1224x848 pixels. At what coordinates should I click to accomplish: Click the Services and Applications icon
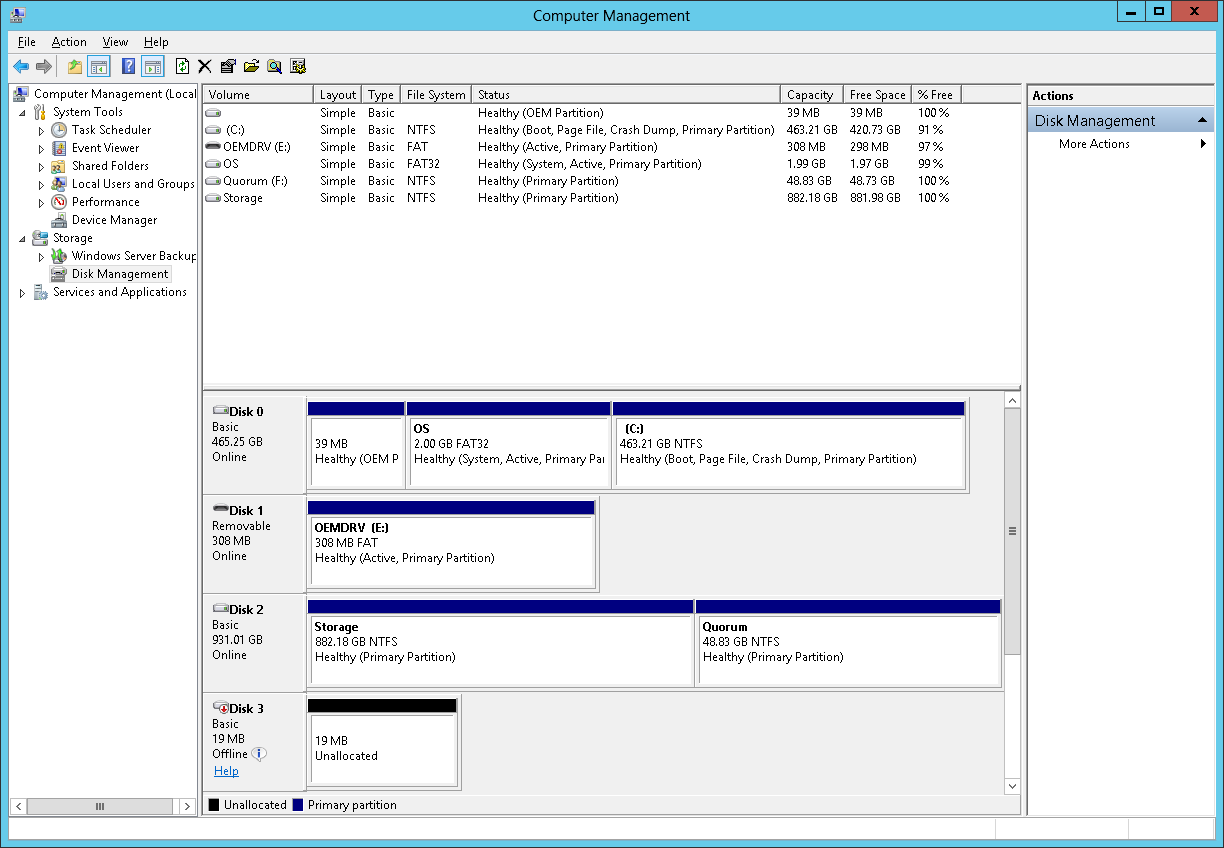tap(40, 292)
